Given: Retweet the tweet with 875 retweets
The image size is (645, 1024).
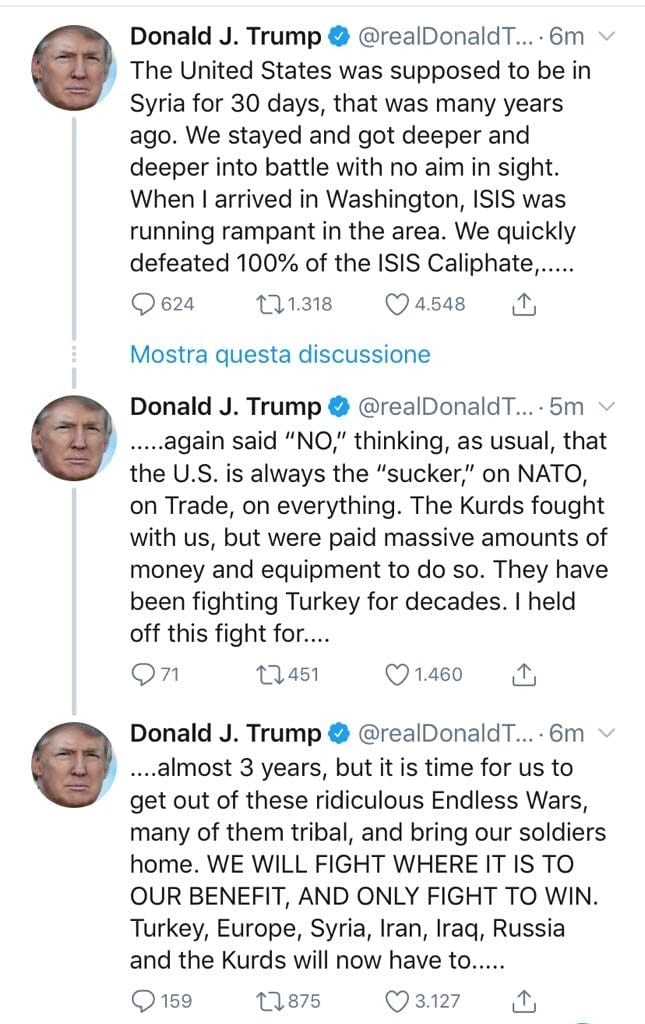Looking at the screenshot, I should pyautogui.click(x=269, y=1000).
